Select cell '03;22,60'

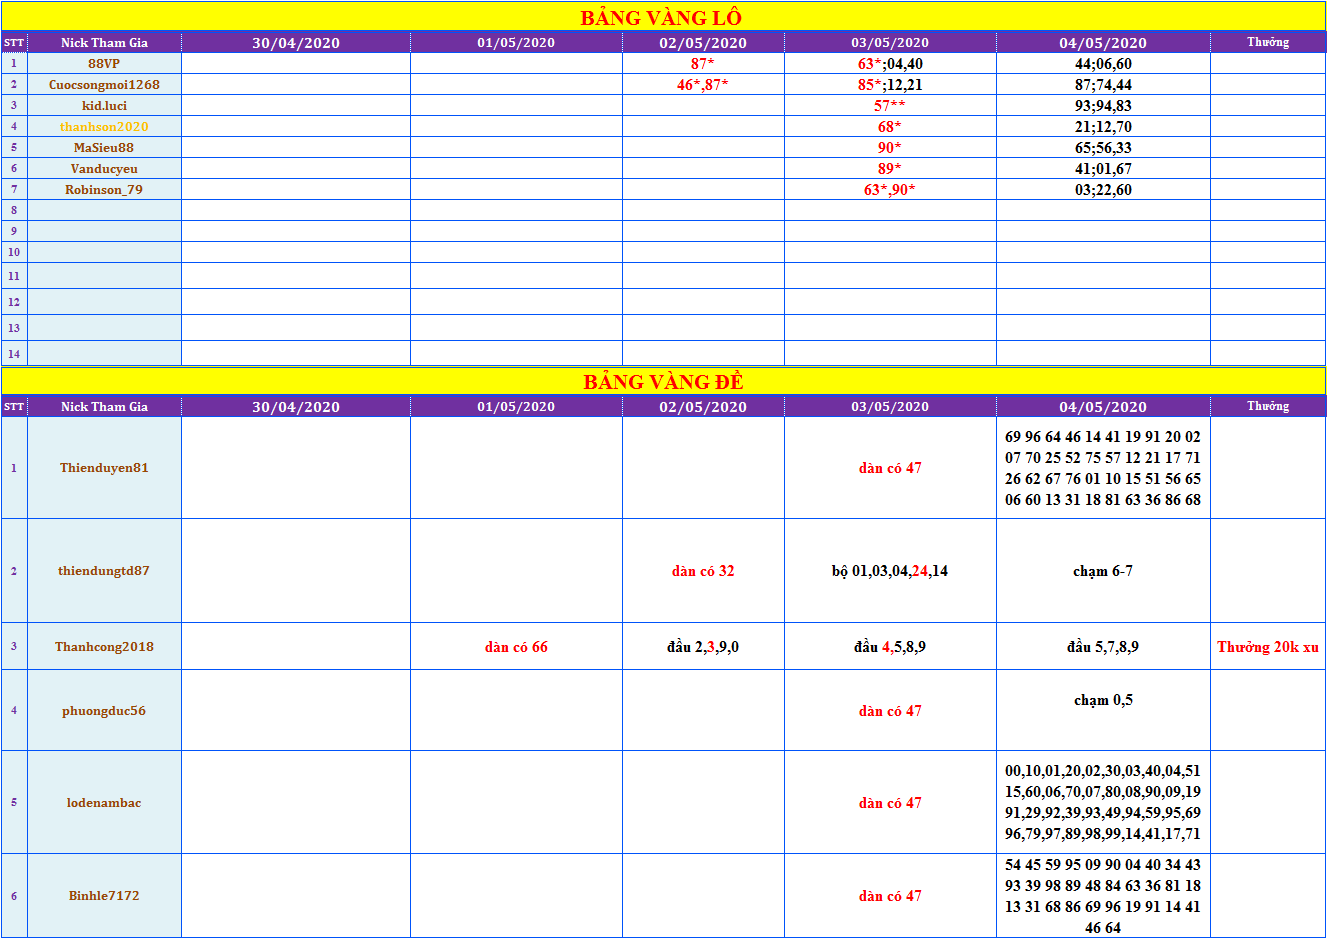(1103, 189)
